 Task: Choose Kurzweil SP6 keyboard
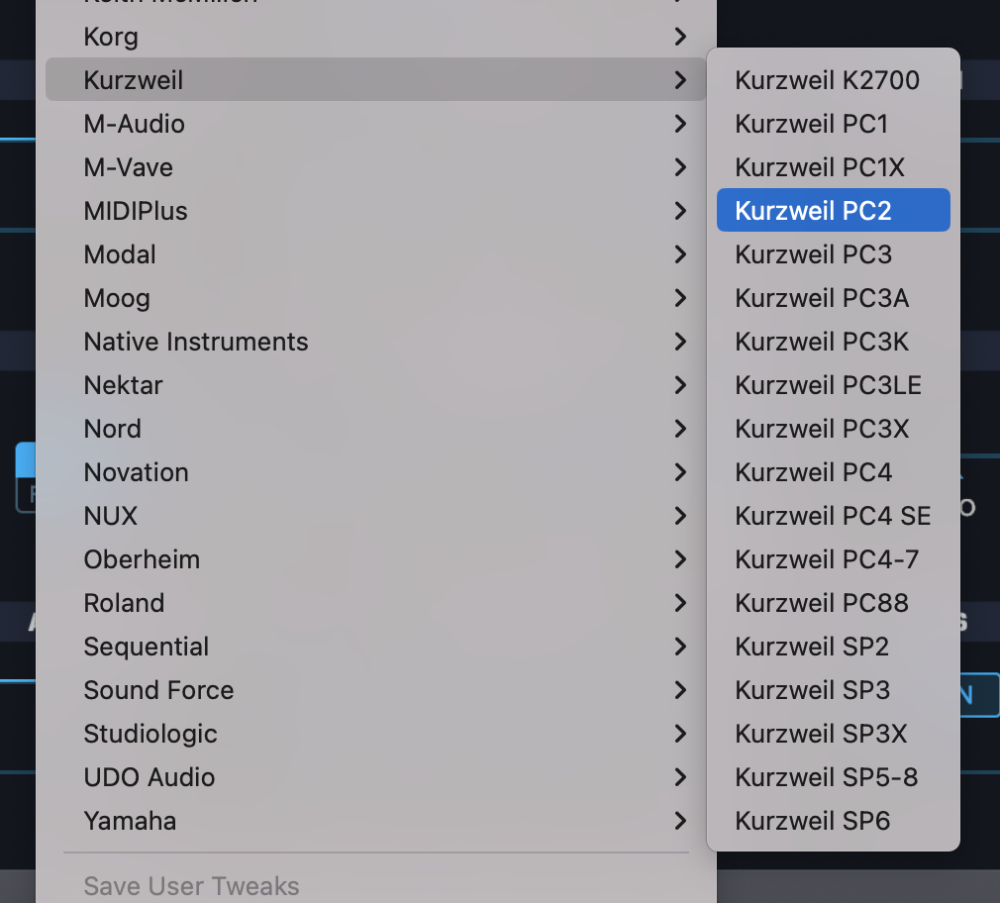812,821
